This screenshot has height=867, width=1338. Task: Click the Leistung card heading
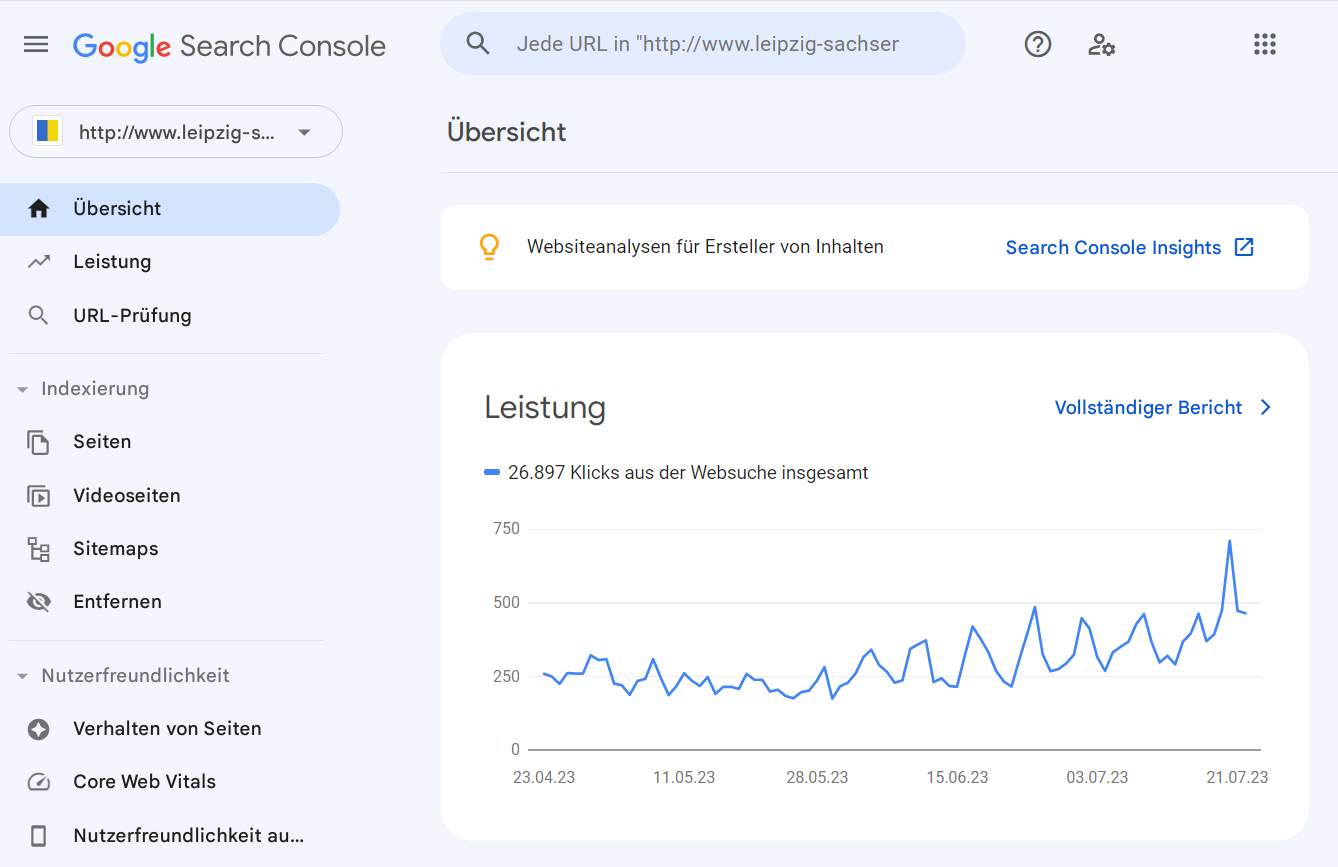tap(545, 407)
